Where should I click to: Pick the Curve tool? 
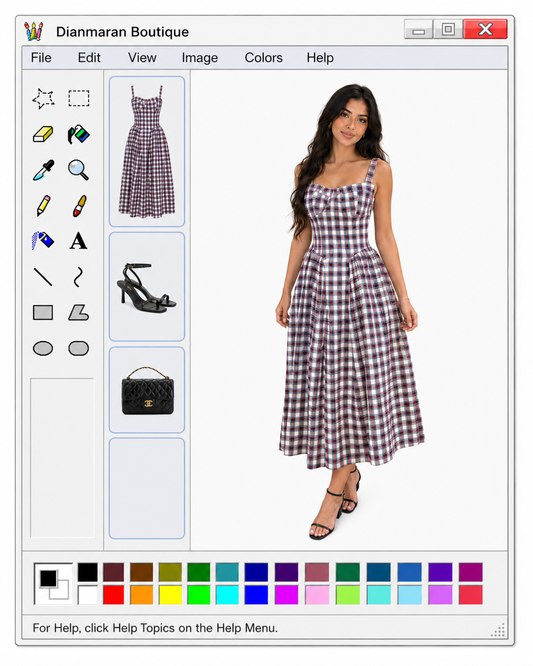[x=78, y=277]
